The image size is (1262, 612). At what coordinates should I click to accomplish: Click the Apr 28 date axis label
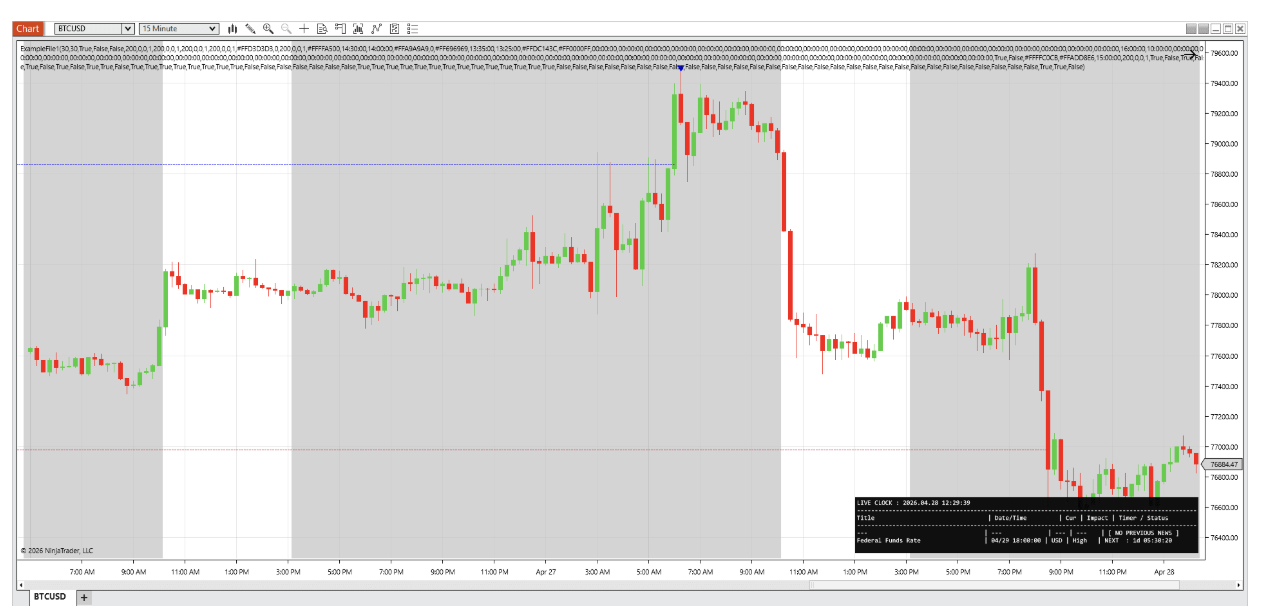1164,572
